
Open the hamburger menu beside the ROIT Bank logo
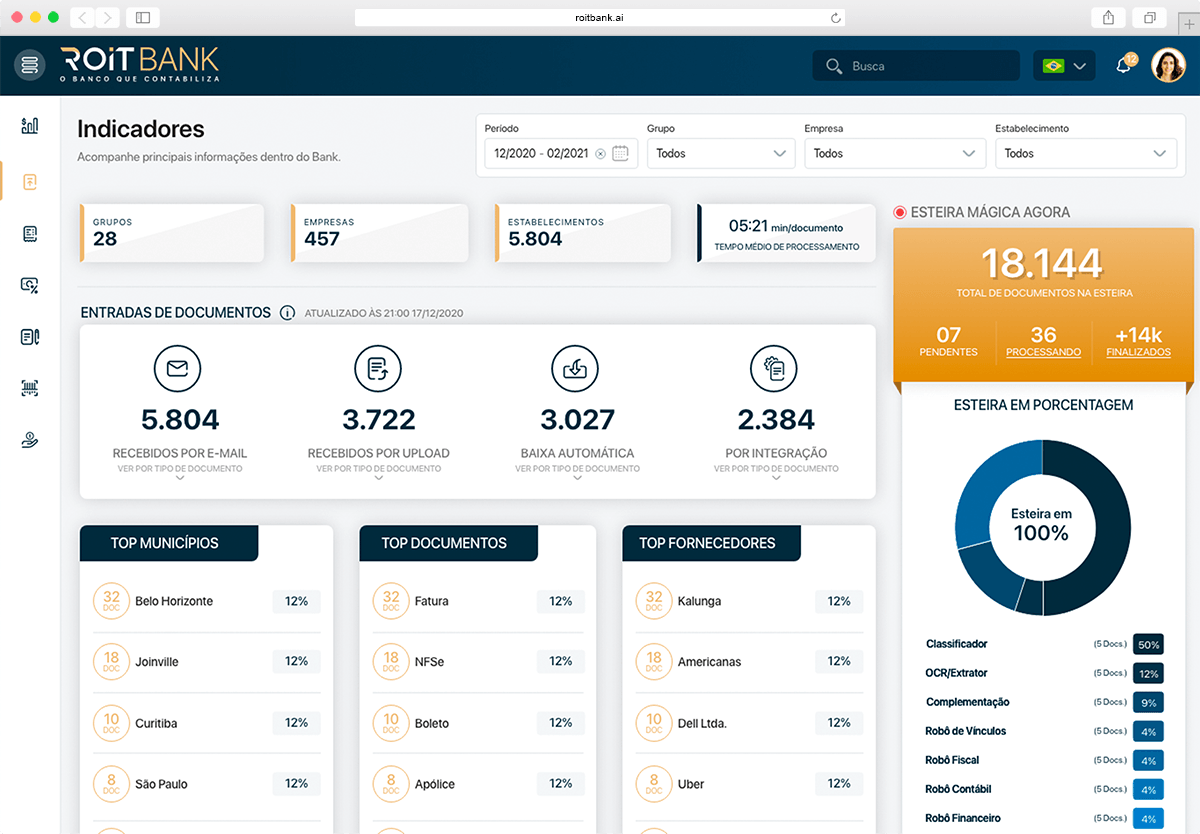(x=30, y=65)
